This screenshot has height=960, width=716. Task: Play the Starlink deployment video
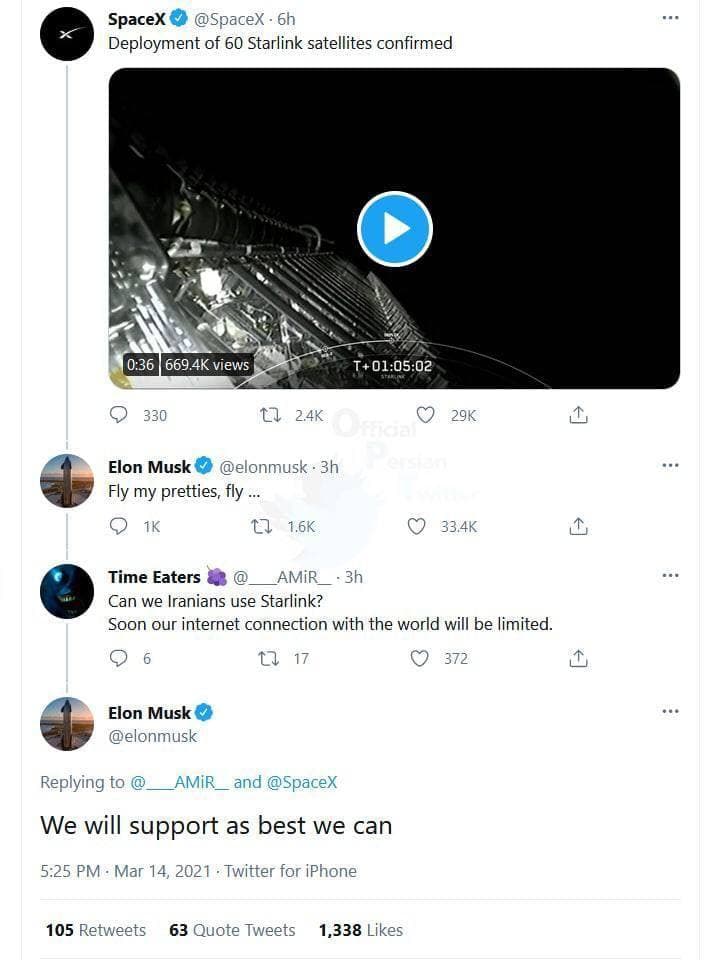pos(394,229)
